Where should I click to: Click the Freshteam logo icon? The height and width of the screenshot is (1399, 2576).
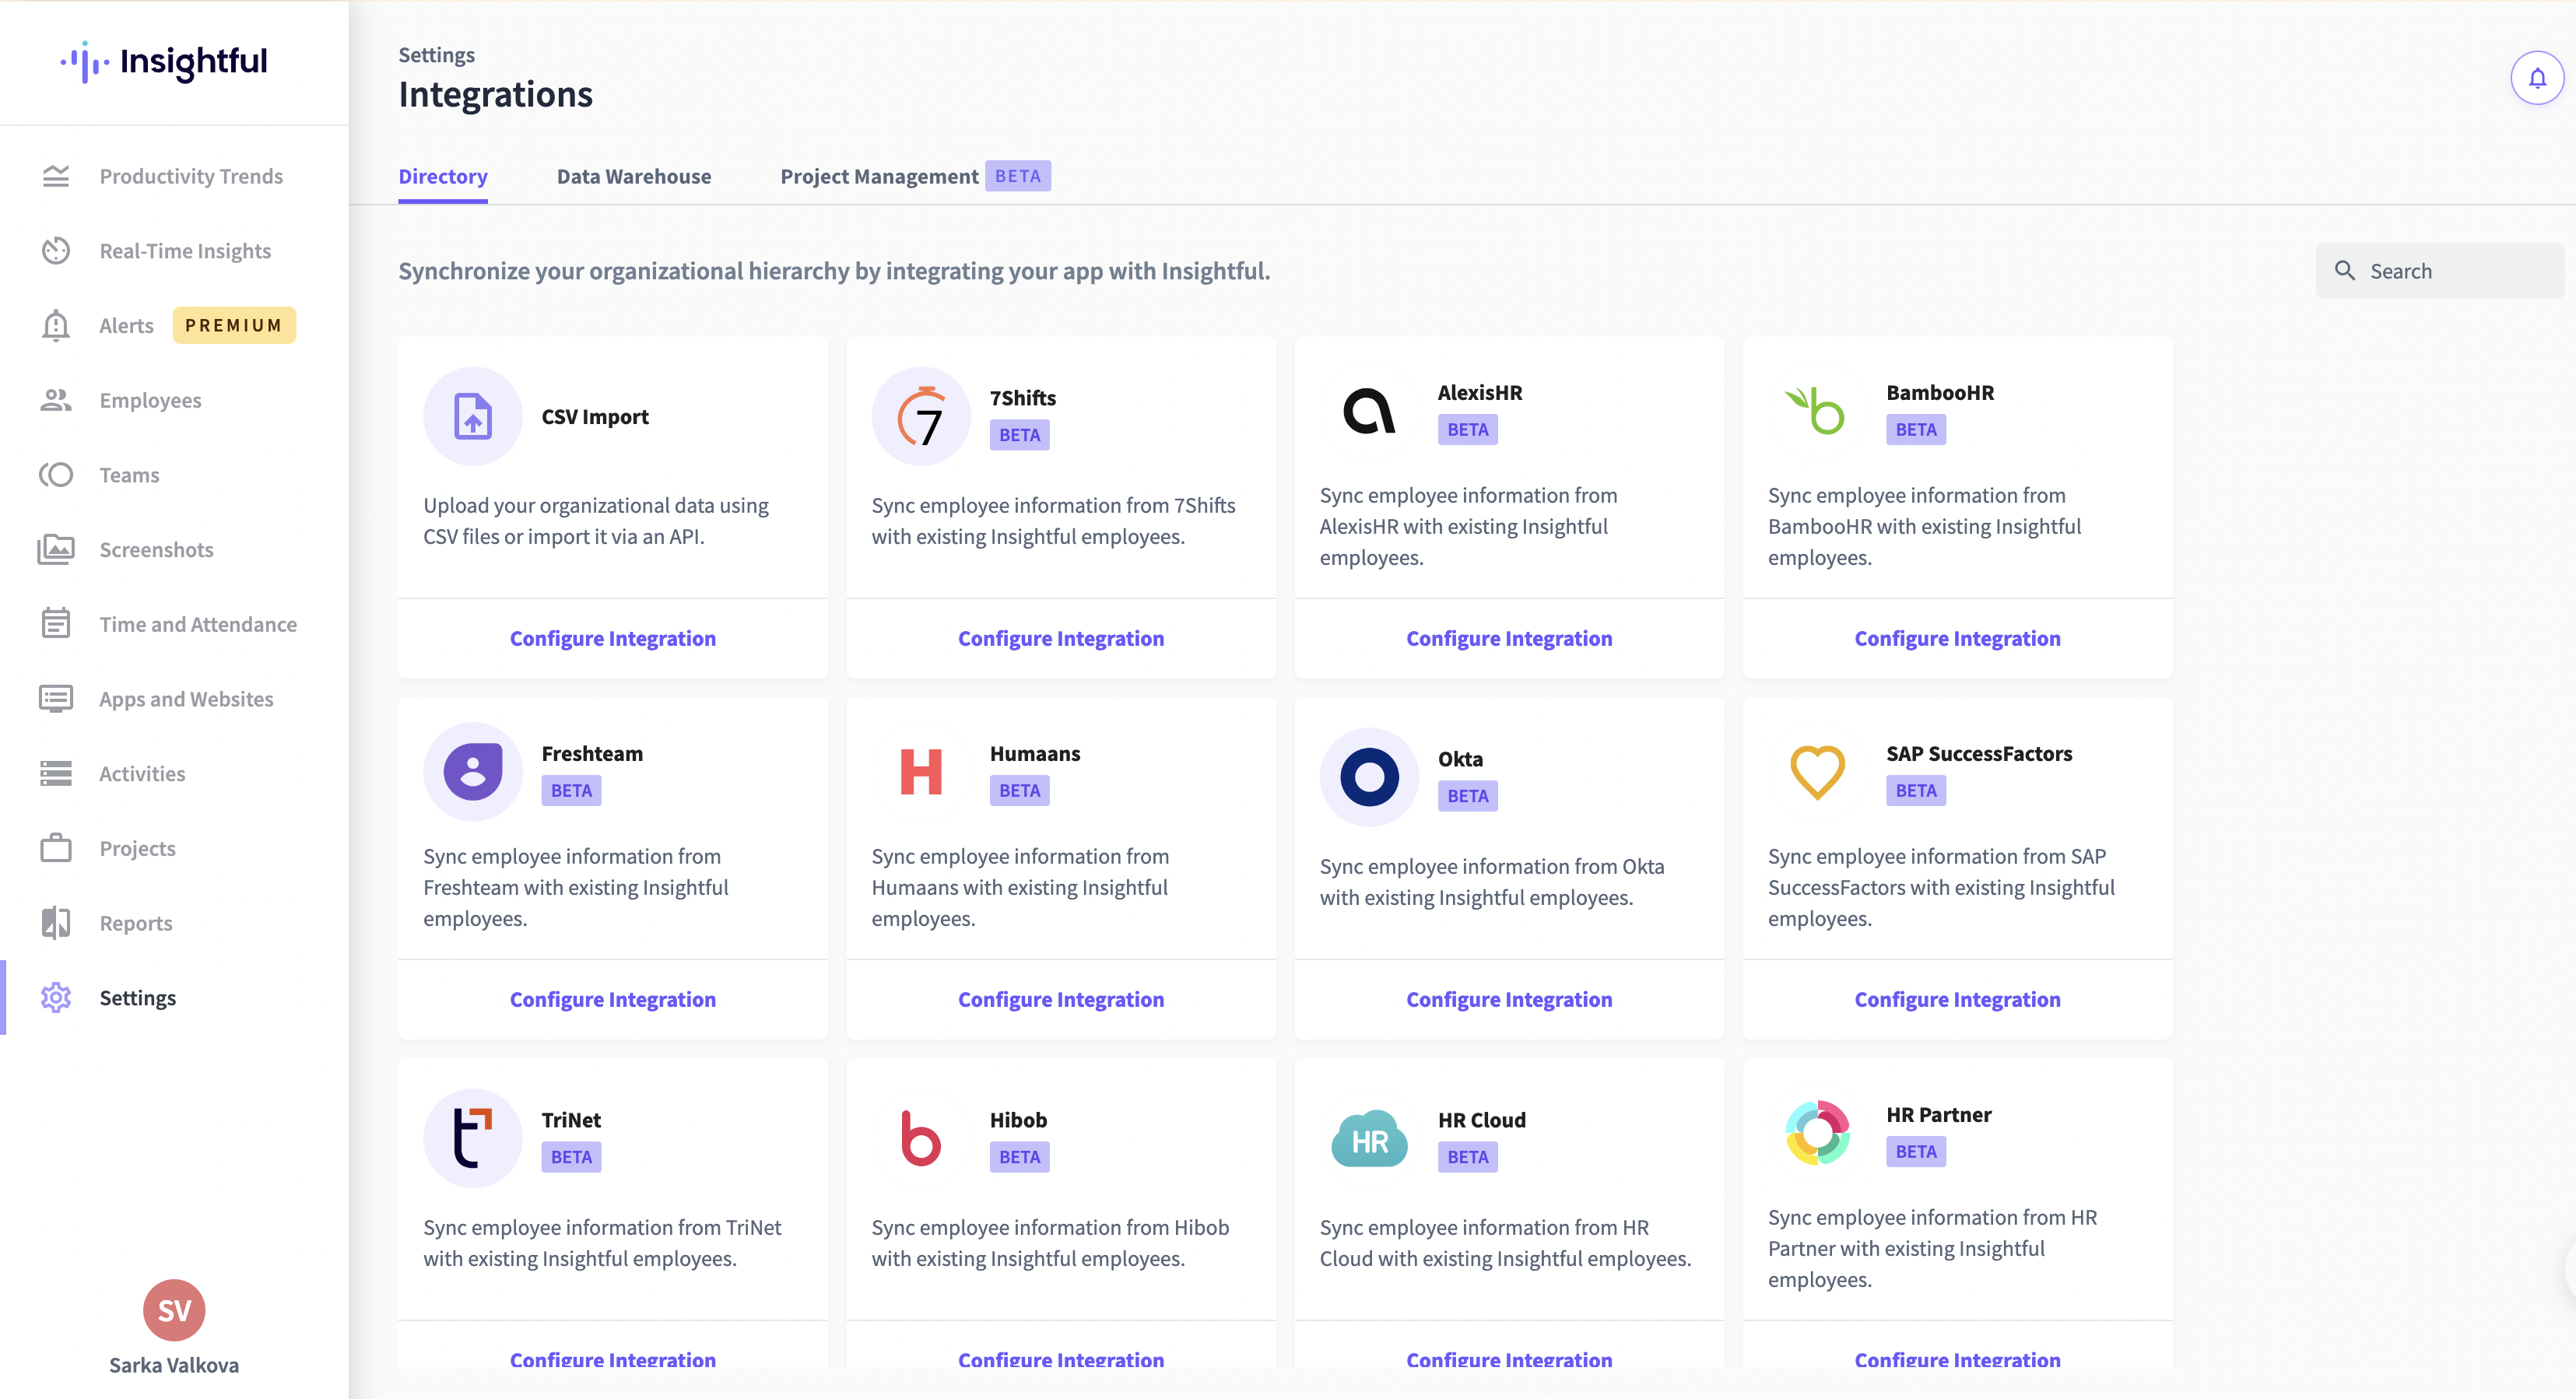(x=473, y=772)
